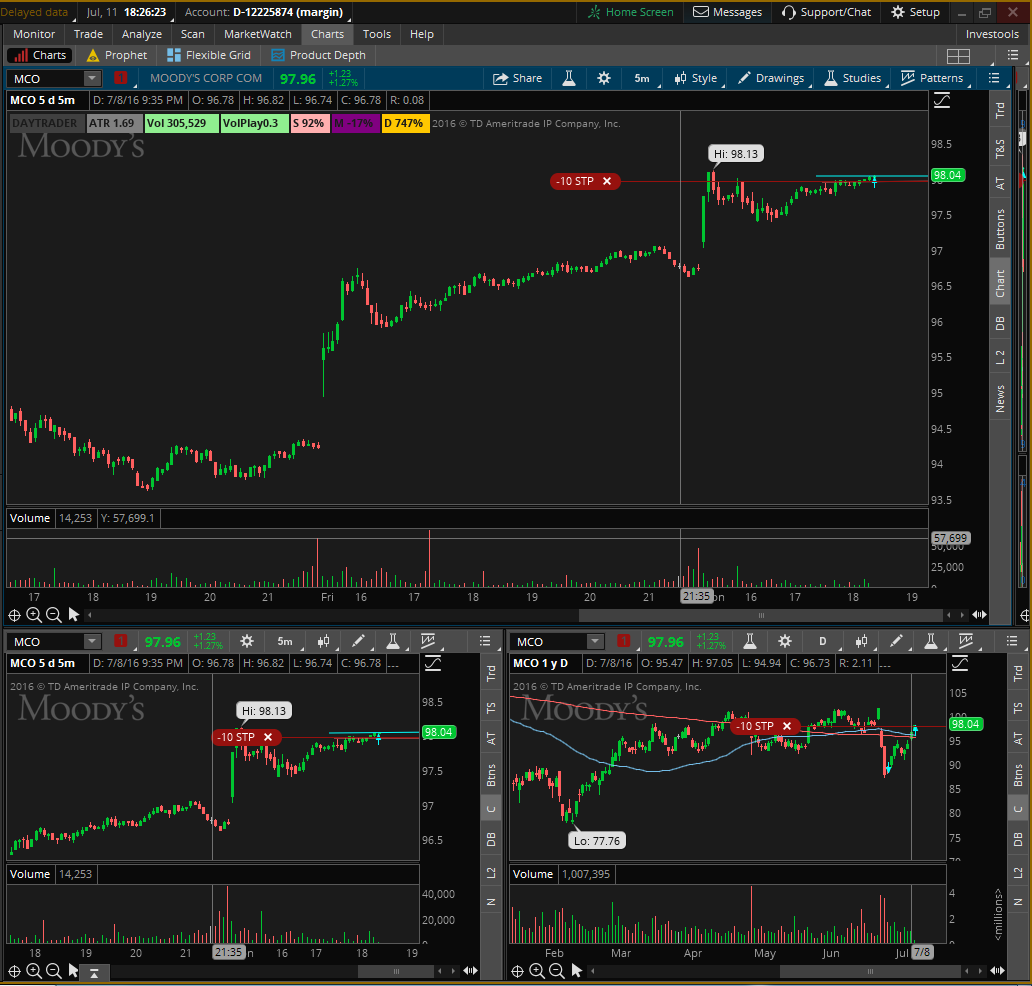Viewport: 1032px width, 986px height.
Task: Click the chart scale icon above price axis
Action: [942, 101]
